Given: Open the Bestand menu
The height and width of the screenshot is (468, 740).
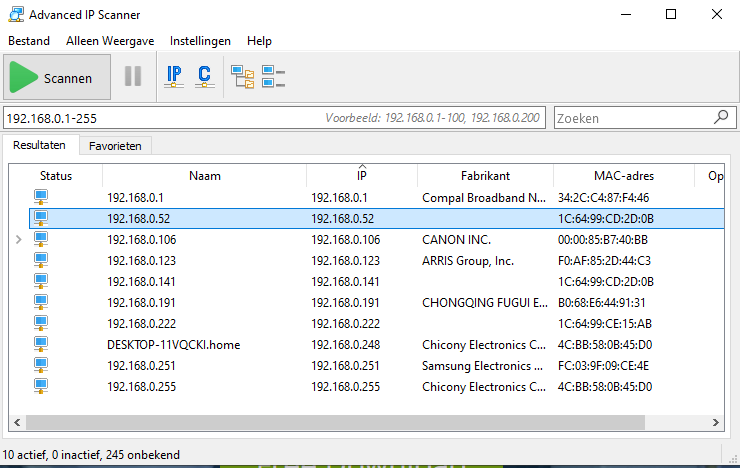Looking at the screenshot, I should point(29,41).
